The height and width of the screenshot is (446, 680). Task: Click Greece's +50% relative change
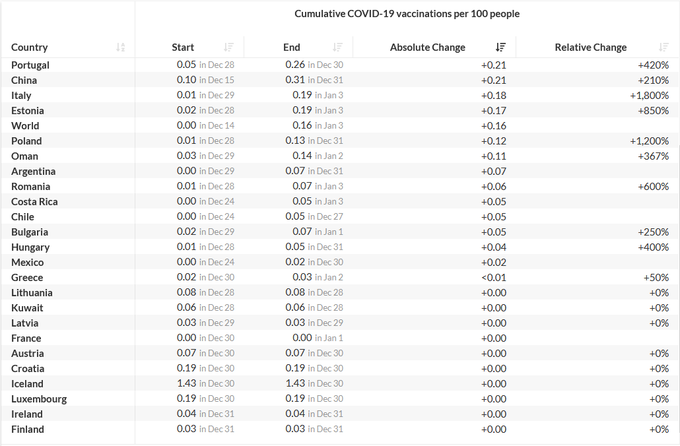pyautogui.click(x=656, y=278)
